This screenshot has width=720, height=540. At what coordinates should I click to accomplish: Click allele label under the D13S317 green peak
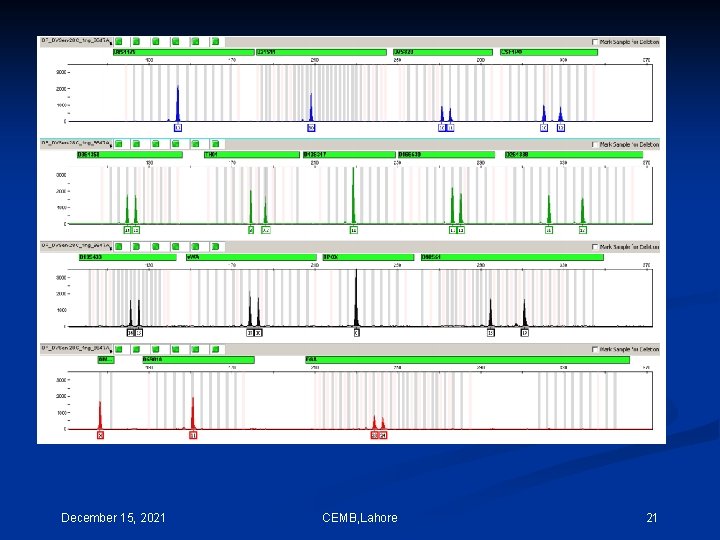(354, 230)
